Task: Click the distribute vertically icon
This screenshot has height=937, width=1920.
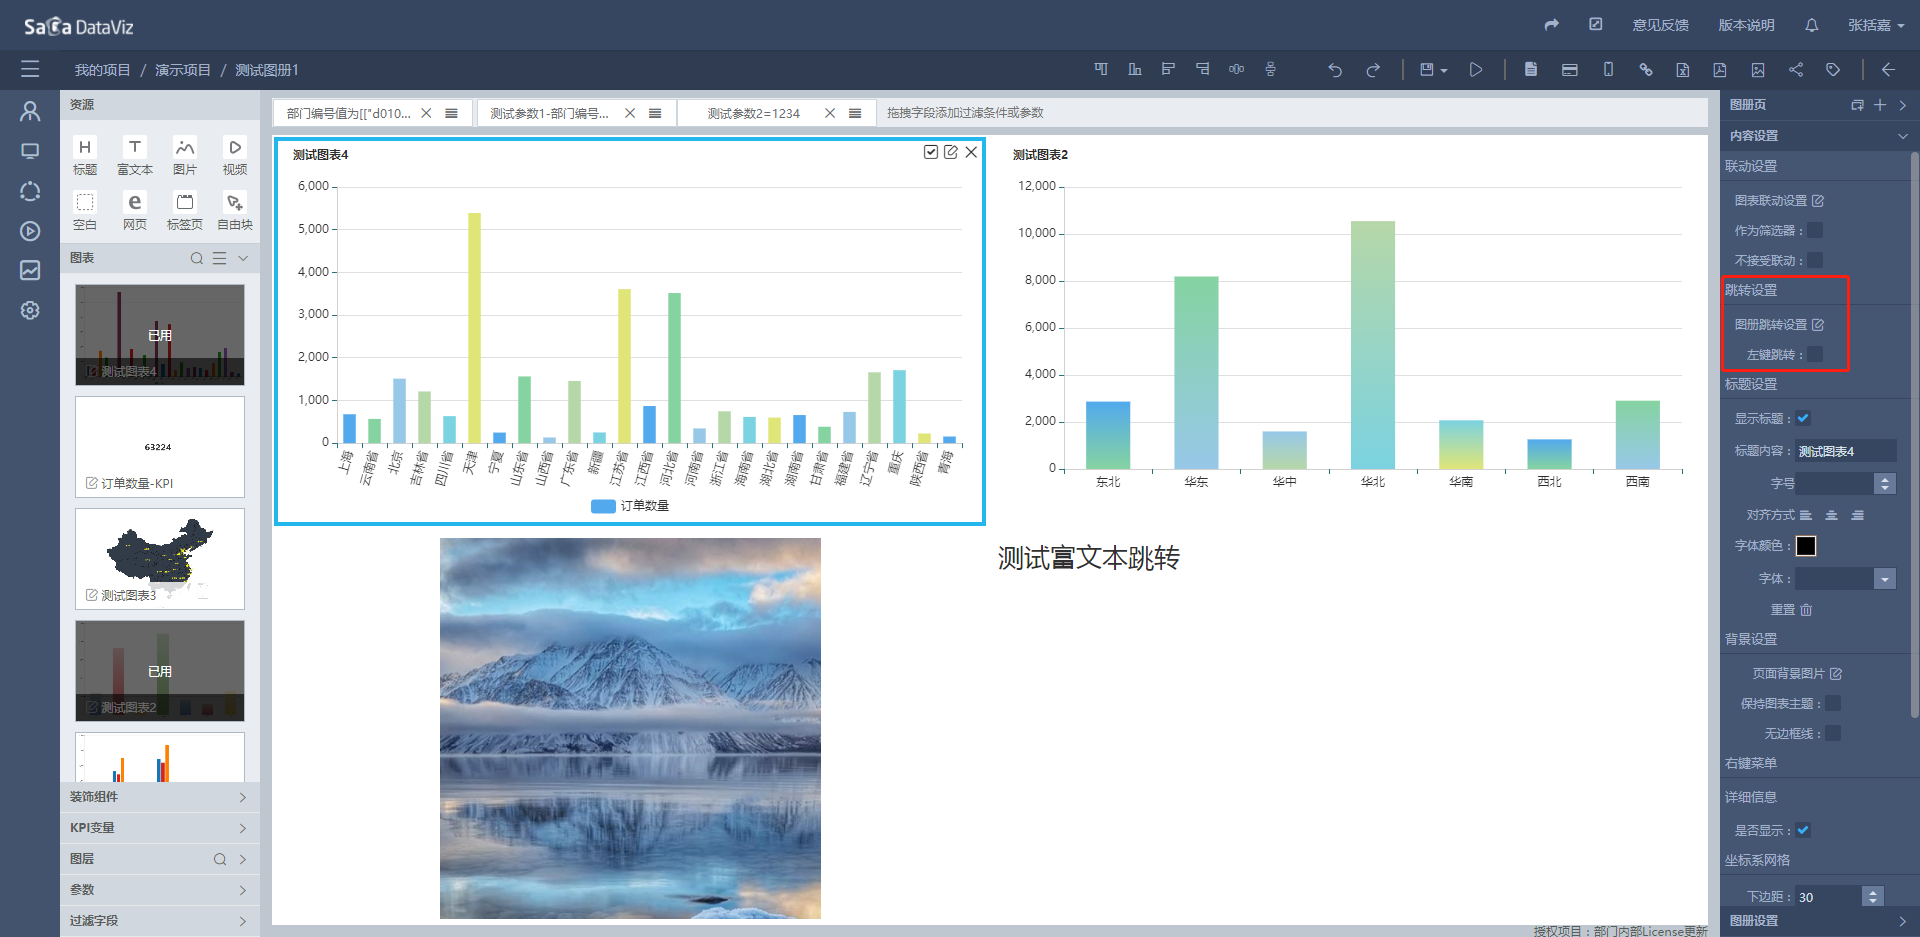Action: pos(1271,69)
